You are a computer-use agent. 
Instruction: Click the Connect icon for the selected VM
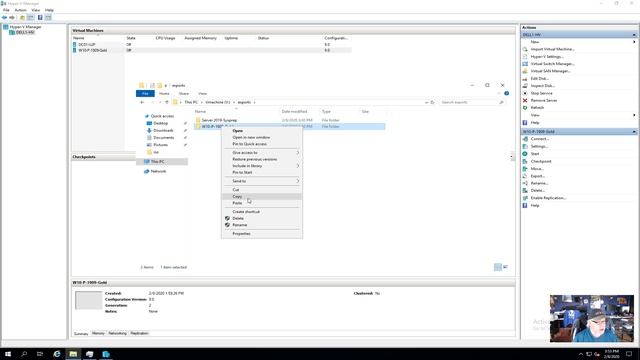tap(525, 139)
